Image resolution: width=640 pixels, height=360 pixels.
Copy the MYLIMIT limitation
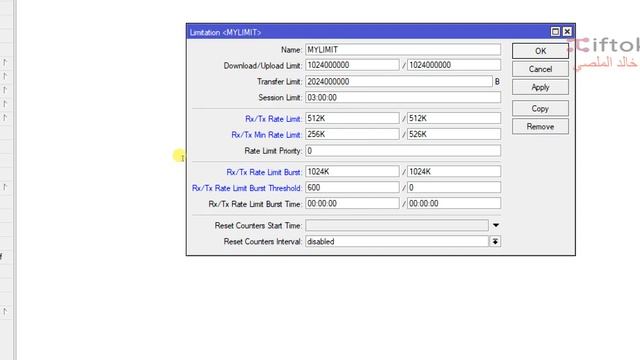540,109
